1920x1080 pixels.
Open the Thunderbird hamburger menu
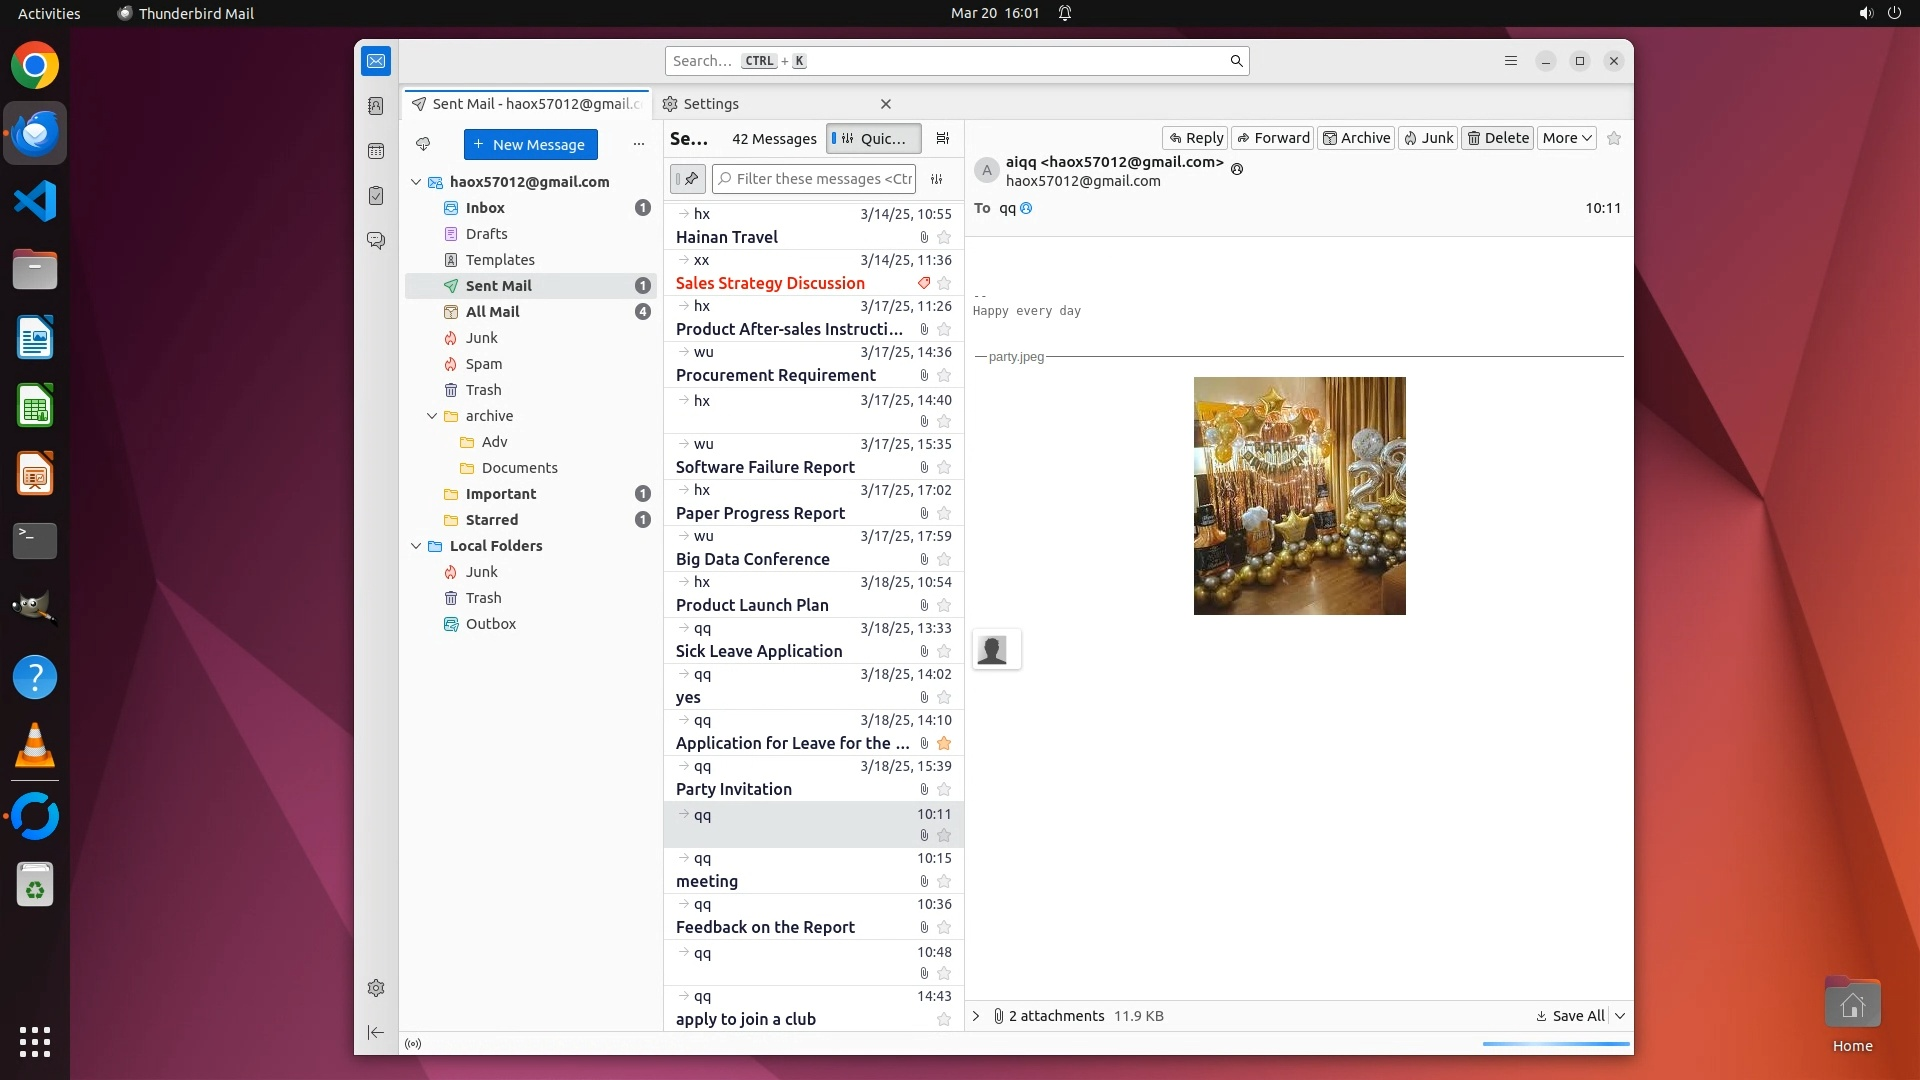pos(1511,61)
